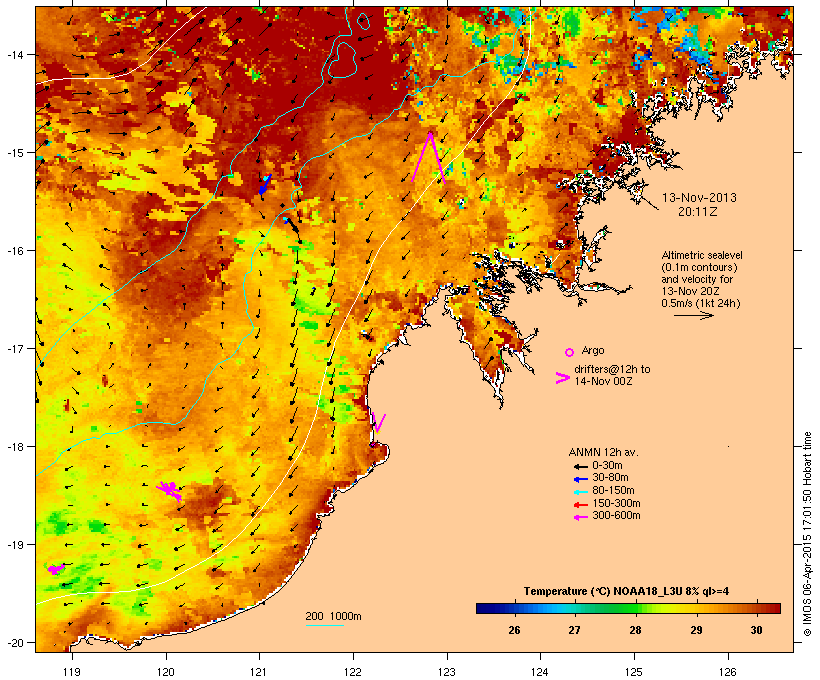Click the temperature color bar
Image resolution: width=820 pixels, height=680 pixels.
point(628,608)
